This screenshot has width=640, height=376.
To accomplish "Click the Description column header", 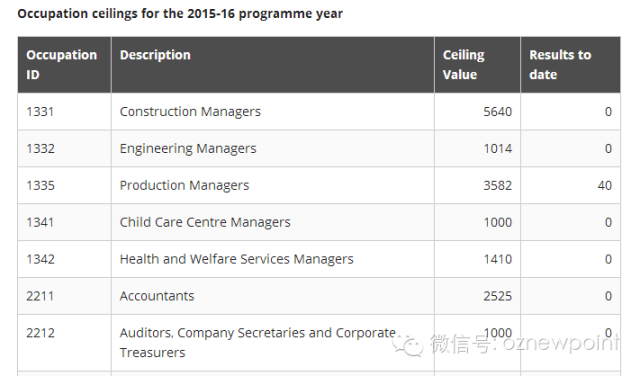I will [x=273, y=65].
